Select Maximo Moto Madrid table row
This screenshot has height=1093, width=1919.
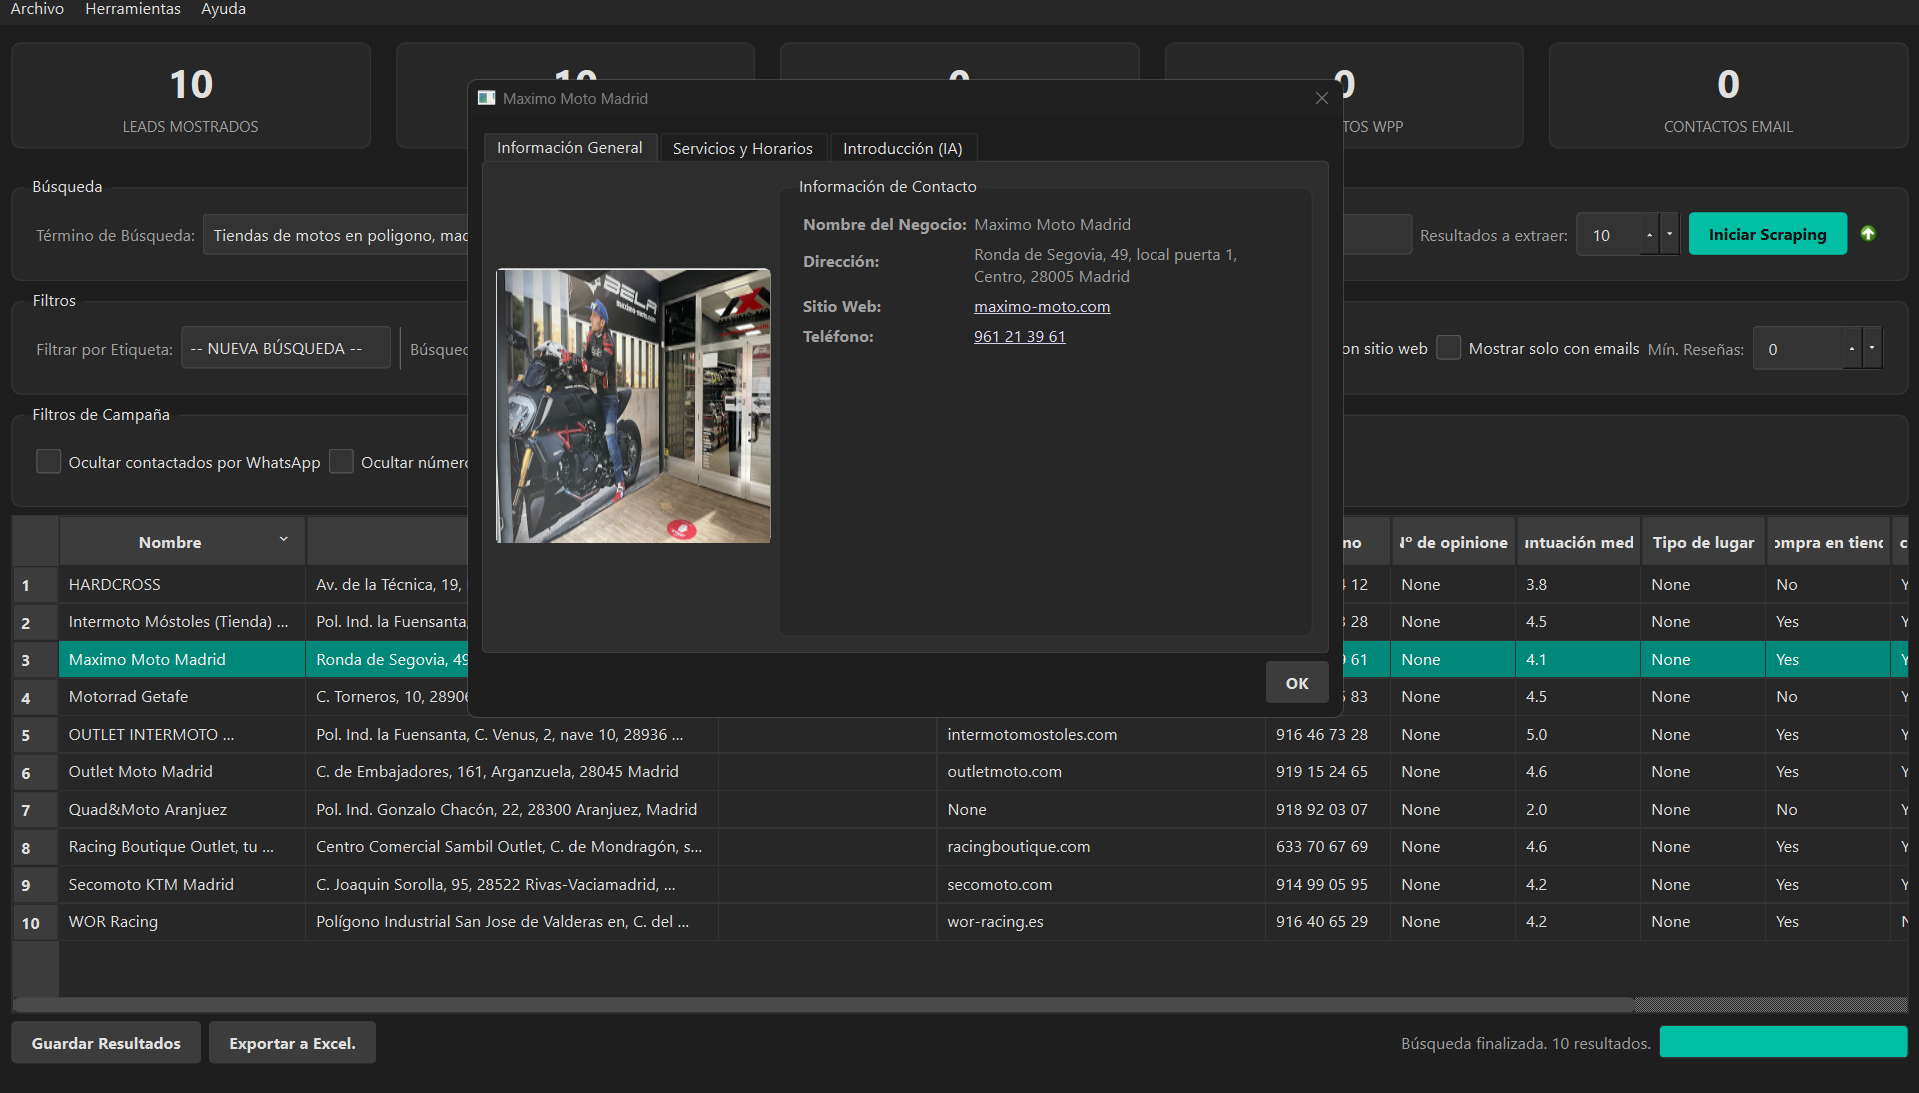click(x=182, y=659)
